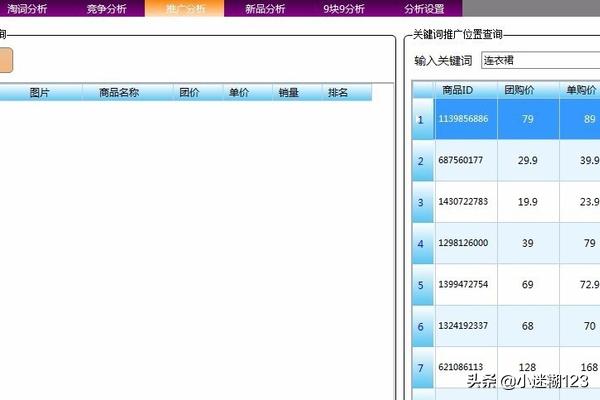
Task: Click the 图片 column header
Action: tap(40, 93)
